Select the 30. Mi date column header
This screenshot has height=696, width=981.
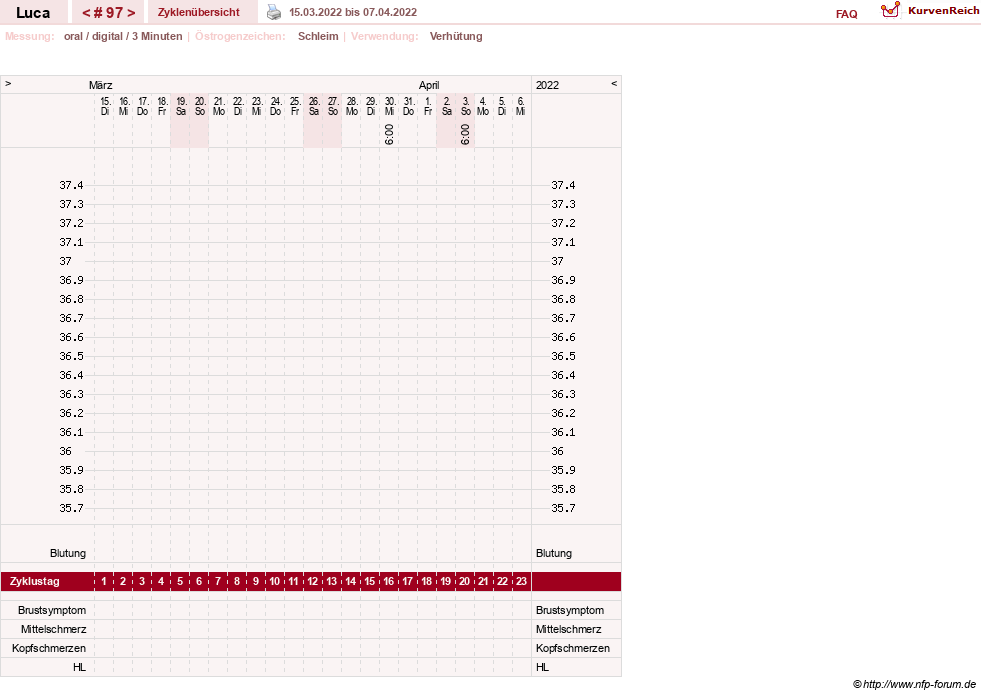click(x=390, y=106)
